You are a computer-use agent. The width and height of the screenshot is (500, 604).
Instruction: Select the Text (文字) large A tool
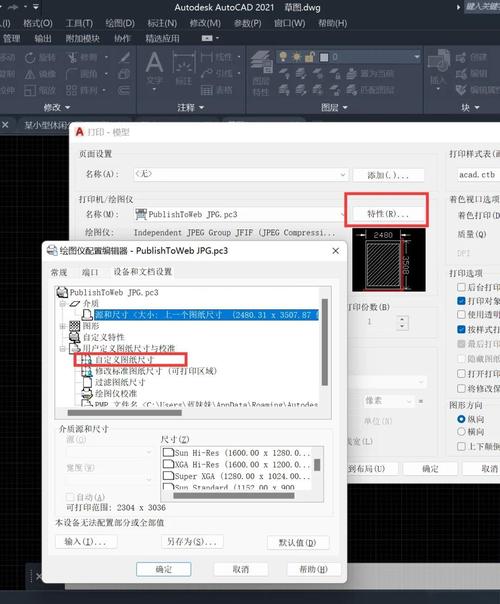[154, 62]
